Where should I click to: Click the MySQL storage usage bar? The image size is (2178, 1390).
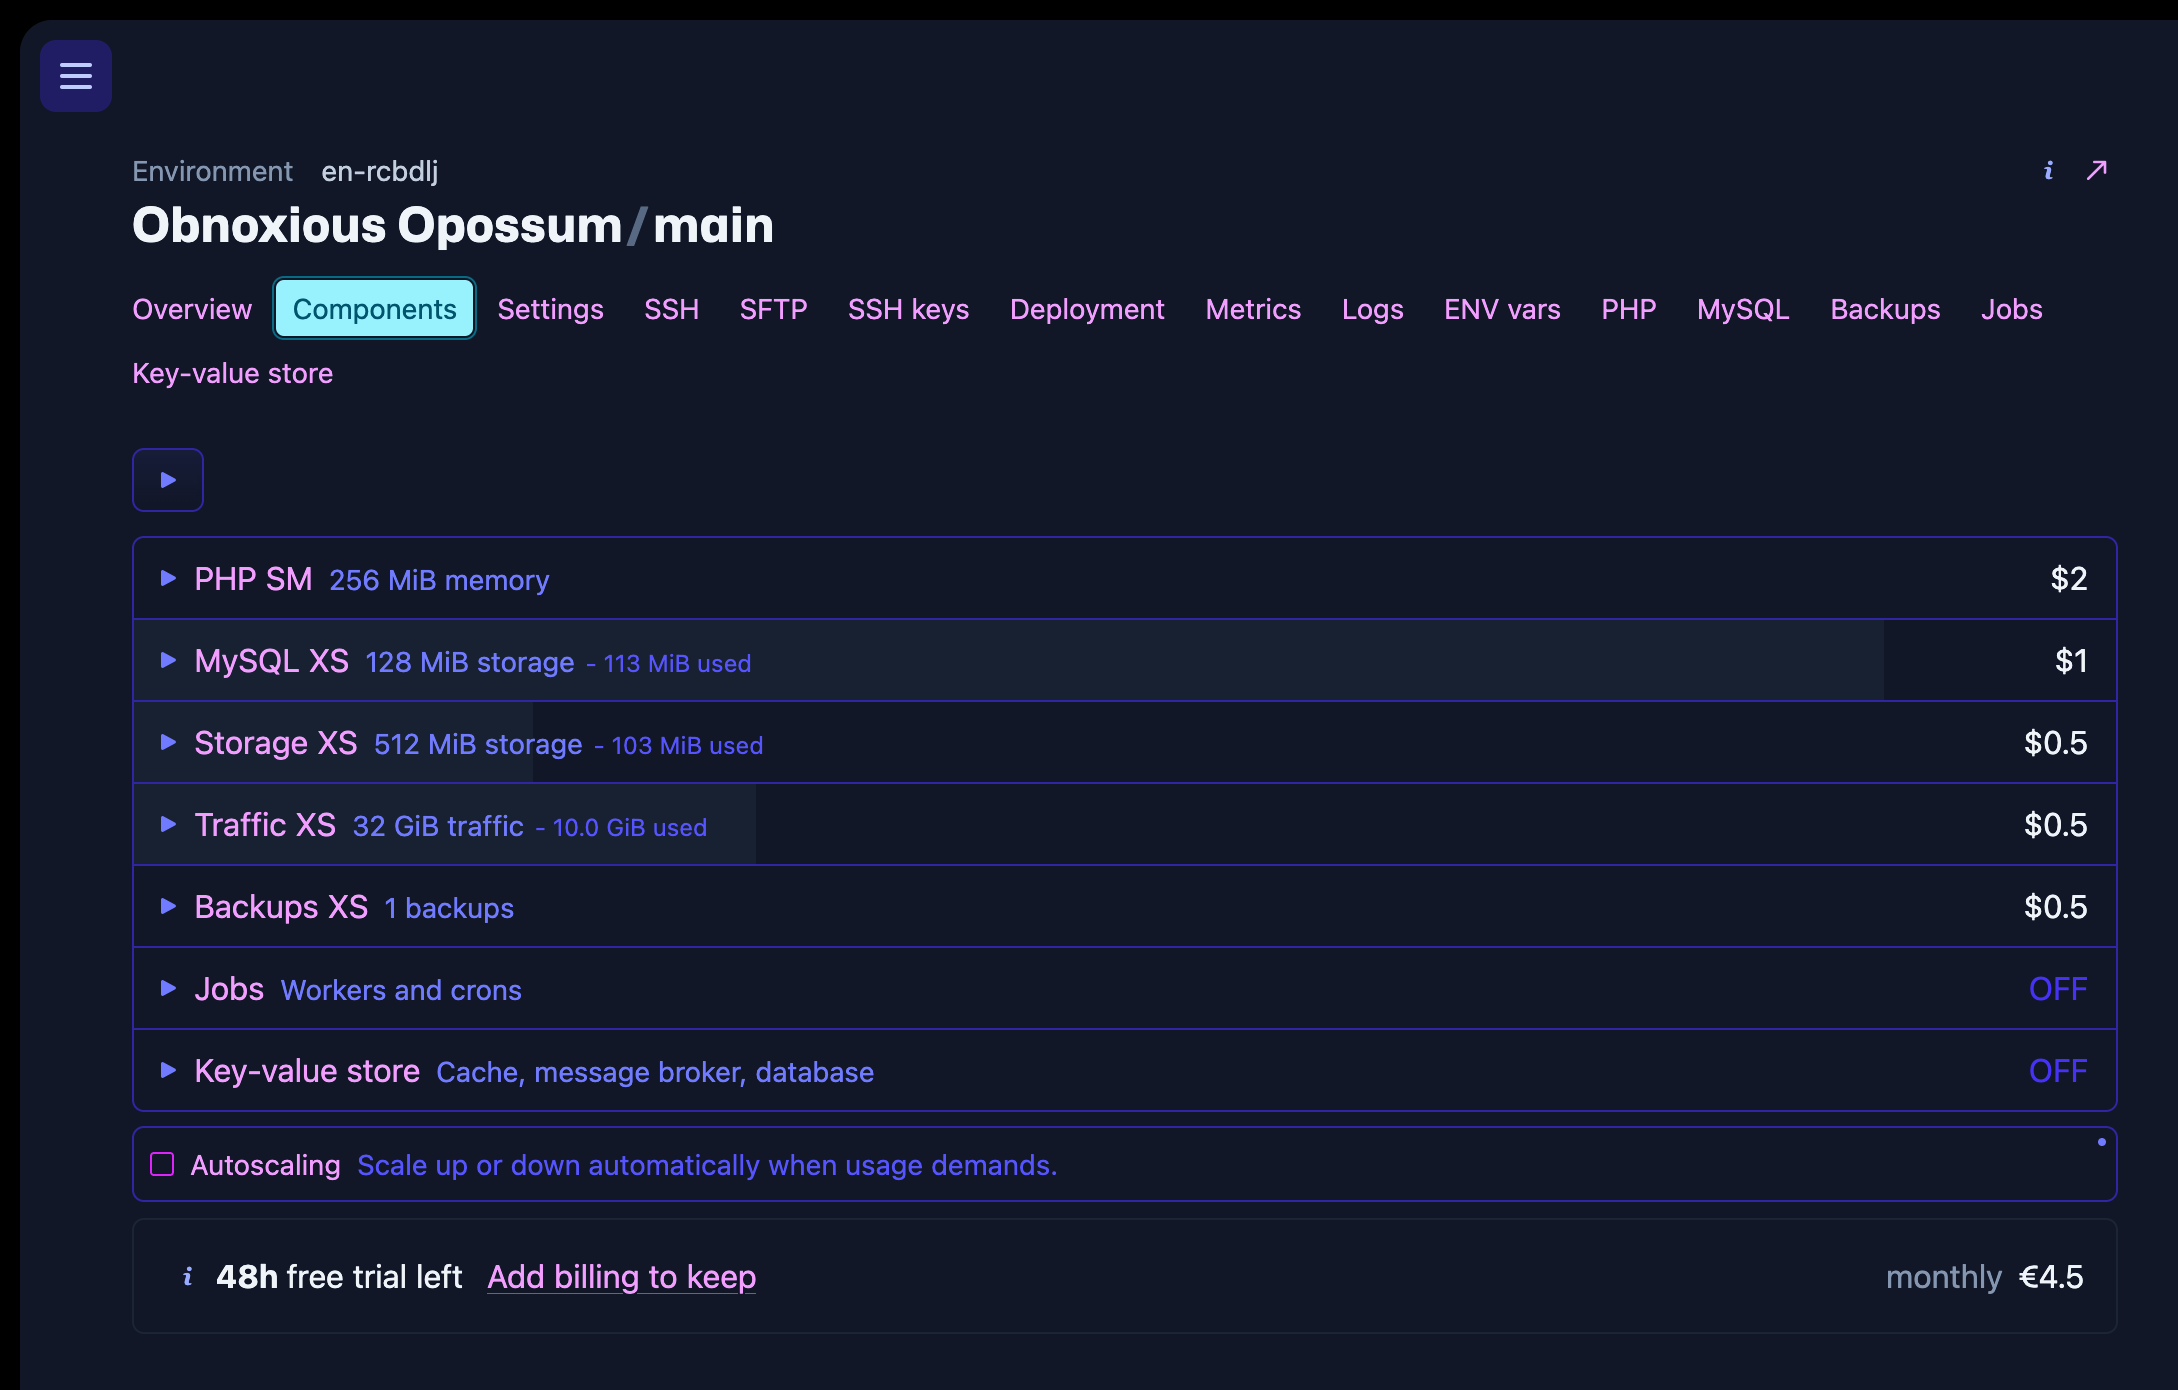(1000, 660)
